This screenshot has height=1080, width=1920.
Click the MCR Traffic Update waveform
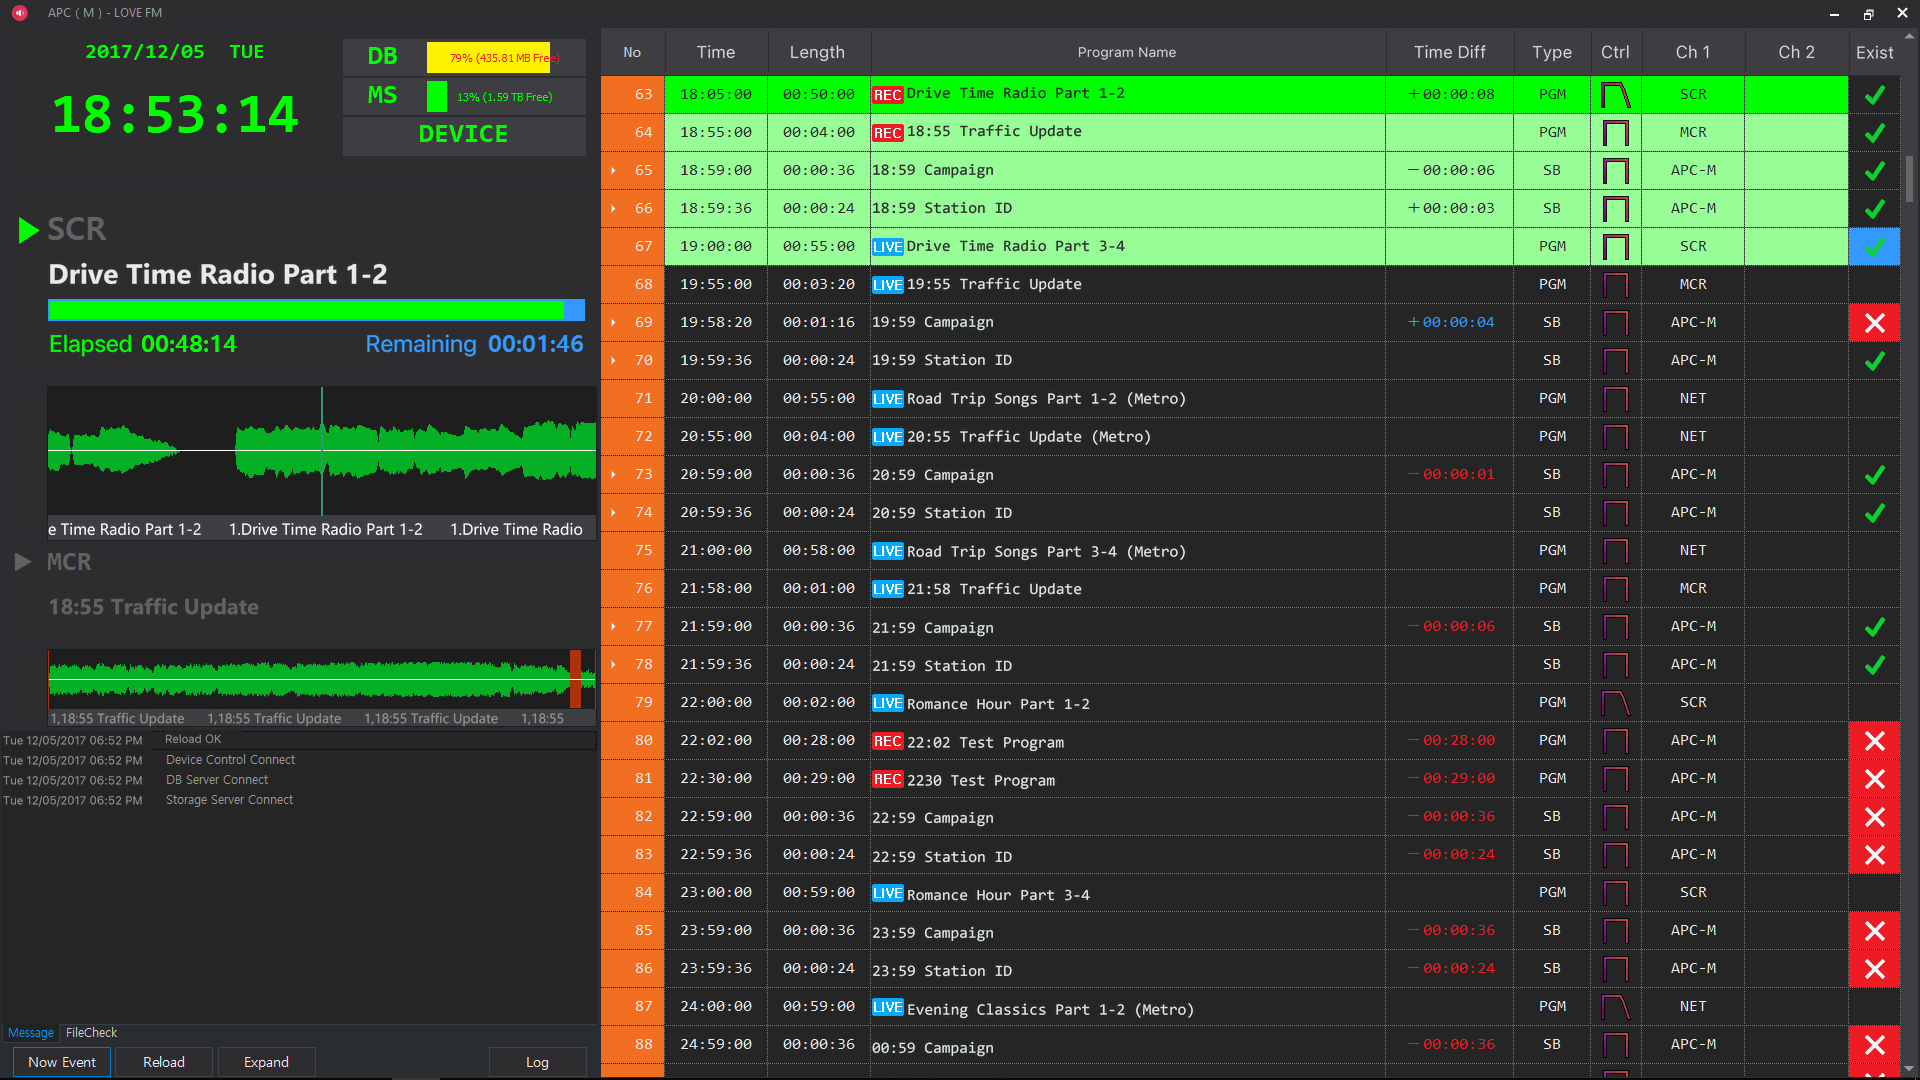[321, 679]
